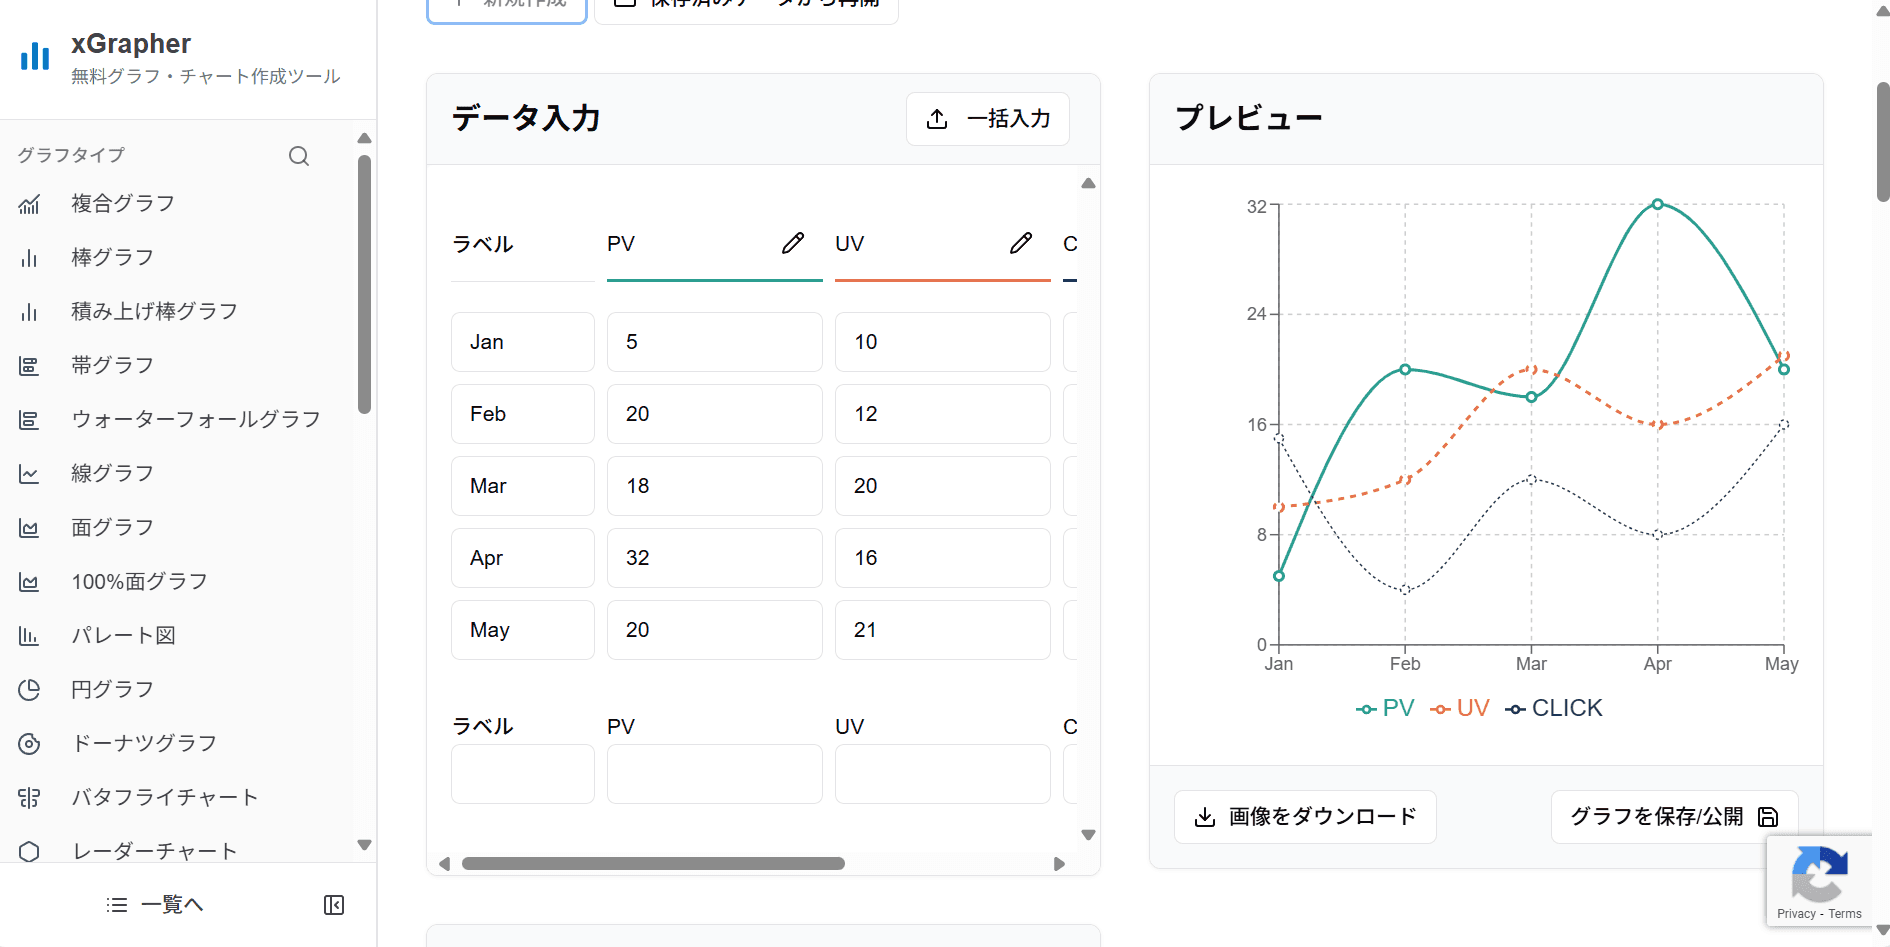1890x947 pixels.
Task: Select the pie chart type
Action: click(112, 689)
